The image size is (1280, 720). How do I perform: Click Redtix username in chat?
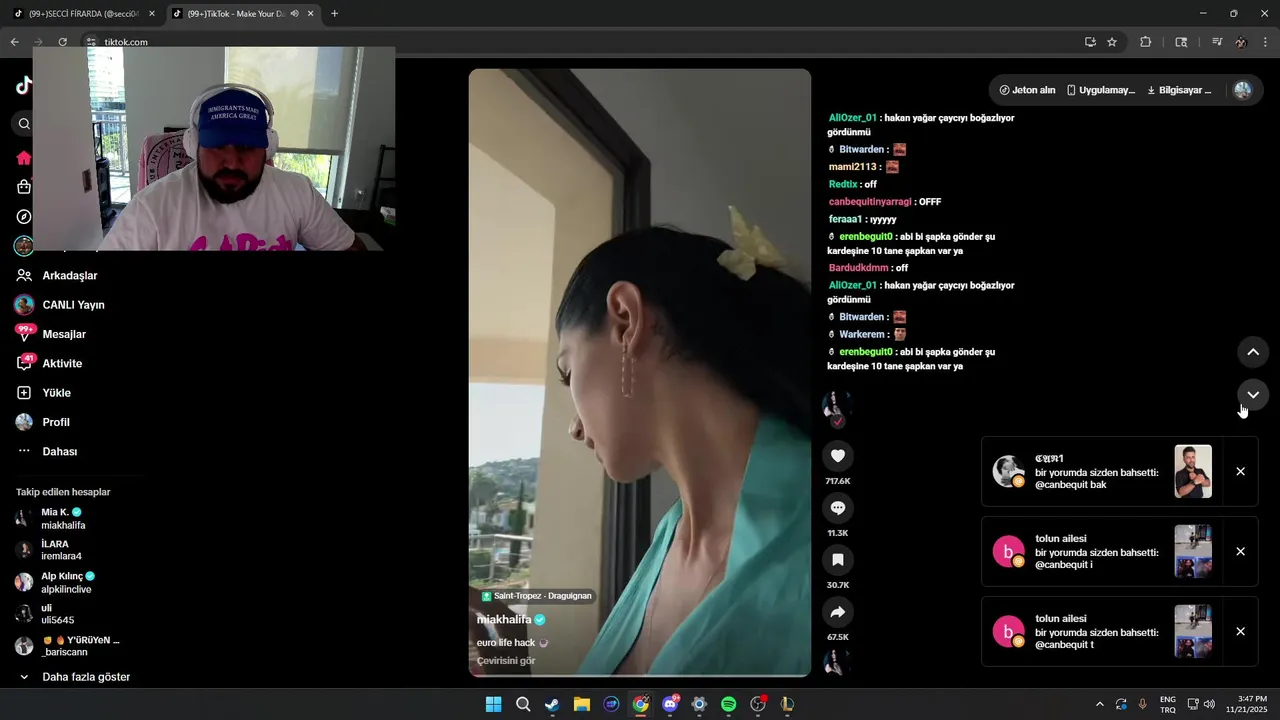843,185
